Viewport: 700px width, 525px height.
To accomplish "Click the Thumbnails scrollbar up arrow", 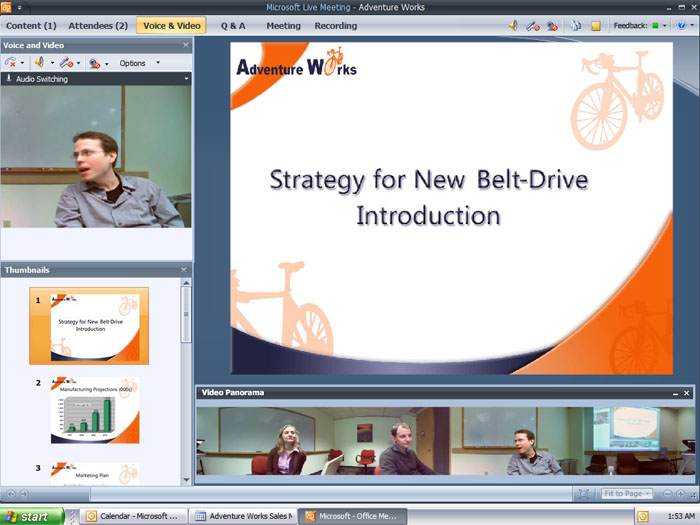I will pyautogui.click(x=186, y=283).
